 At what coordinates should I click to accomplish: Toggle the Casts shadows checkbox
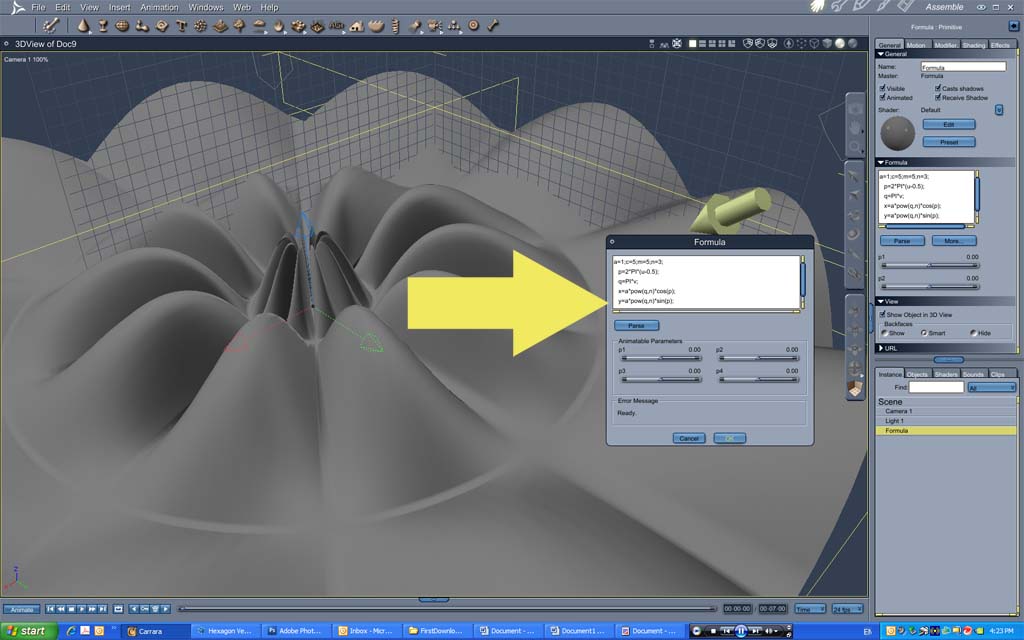tap(937, 88)
